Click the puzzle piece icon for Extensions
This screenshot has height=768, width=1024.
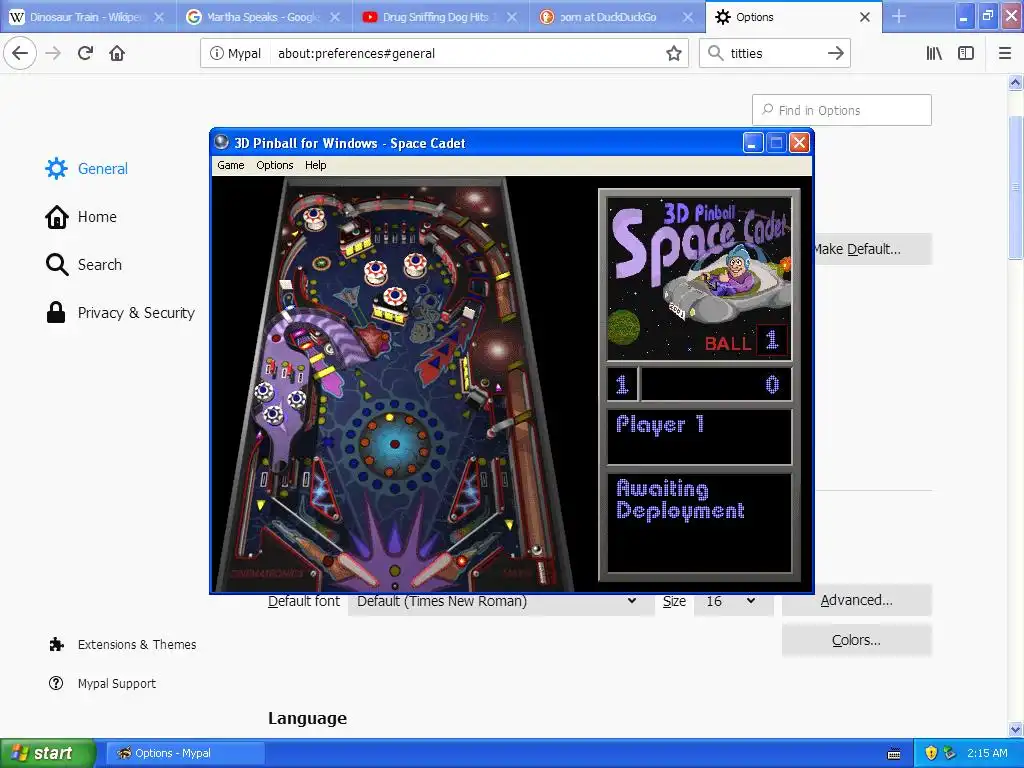point(57,645)
